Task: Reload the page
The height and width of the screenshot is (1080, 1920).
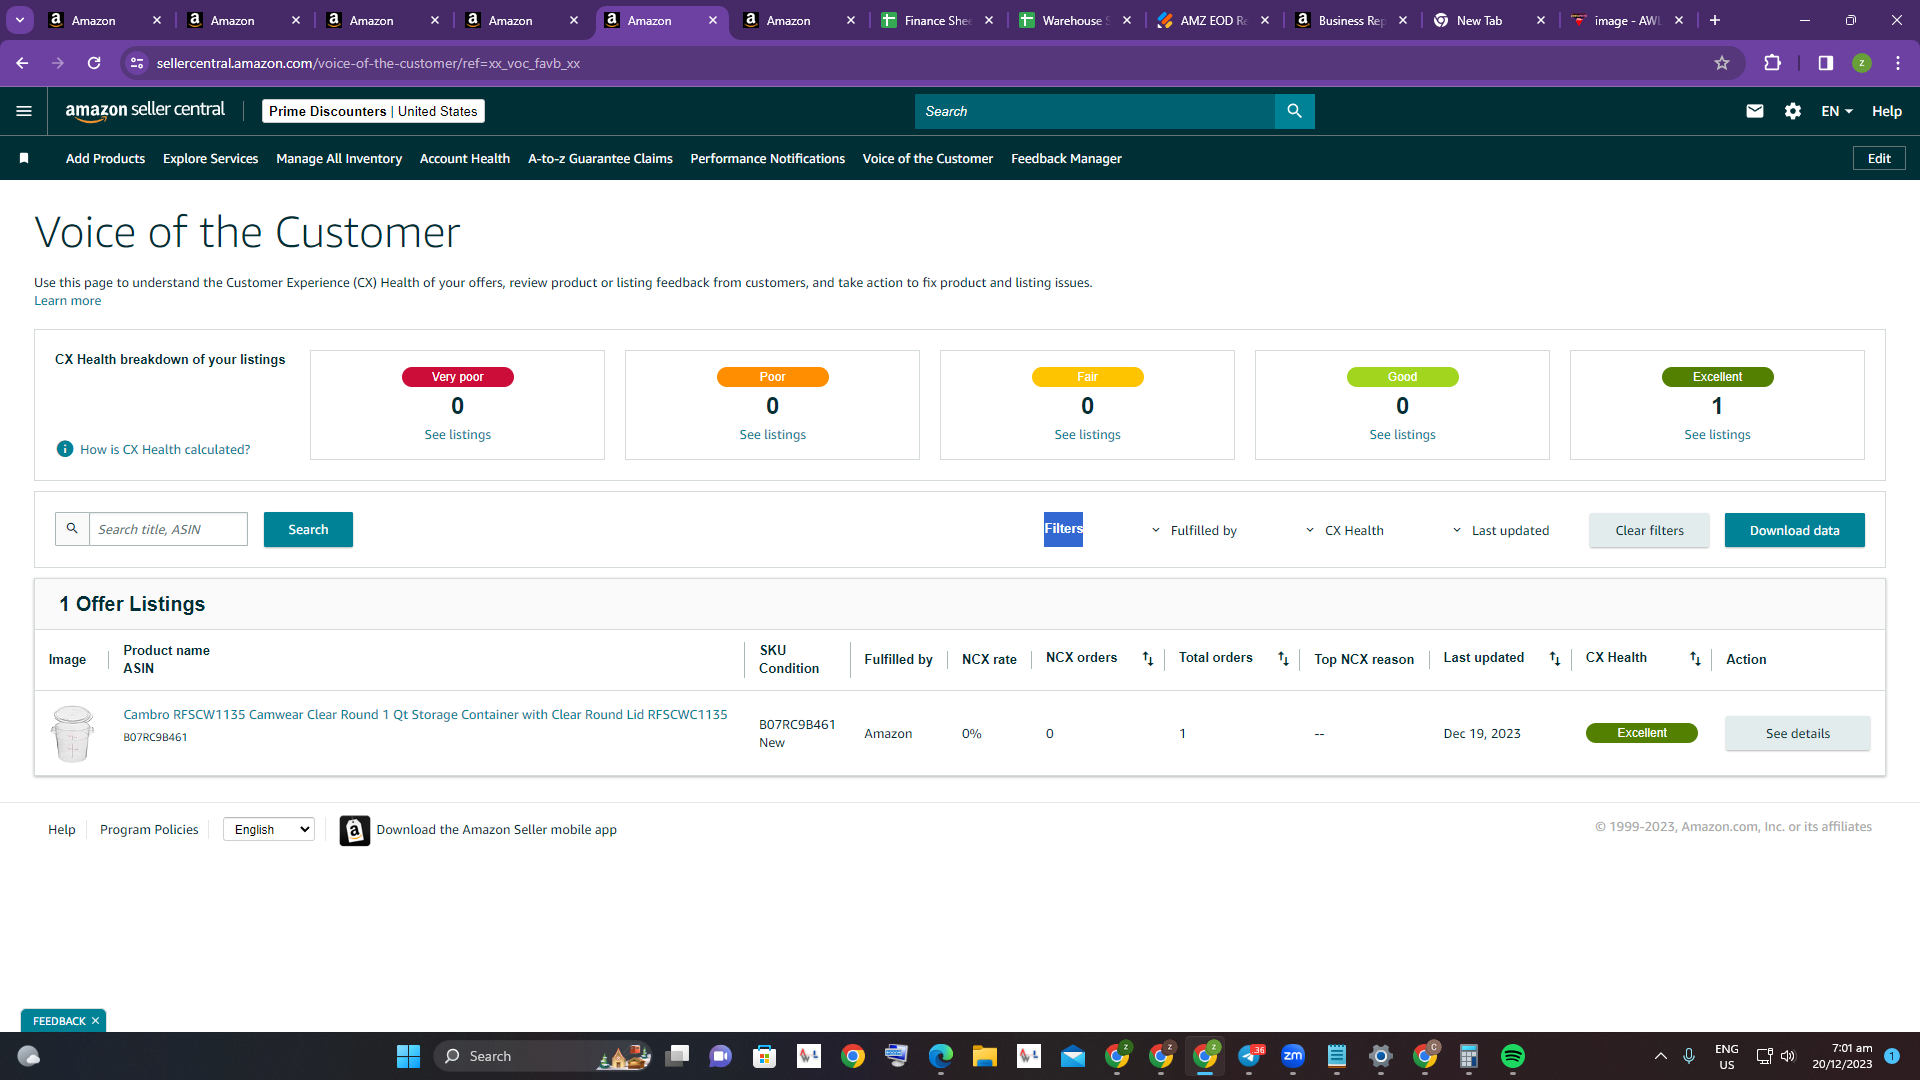Action: [94, 63]
